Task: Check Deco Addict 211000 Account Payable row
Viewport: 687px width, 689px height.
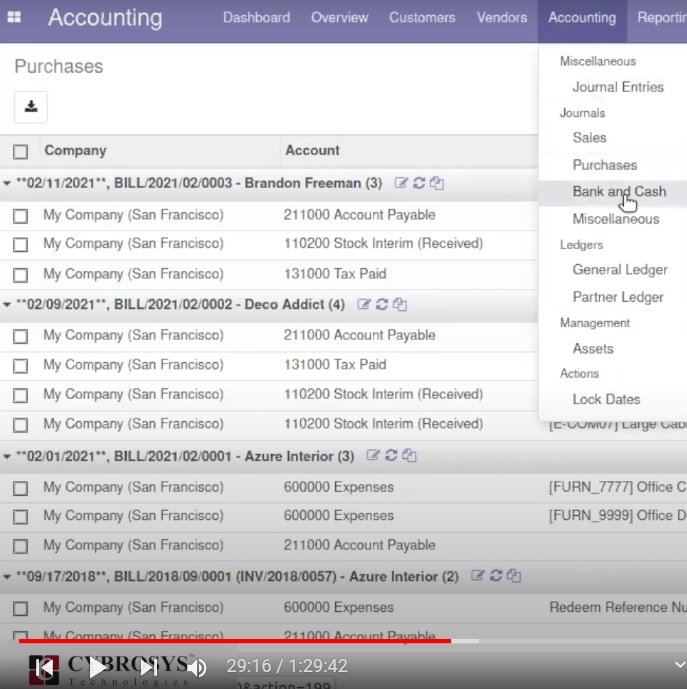Action: pyautogui.click(x=20, y=337)
